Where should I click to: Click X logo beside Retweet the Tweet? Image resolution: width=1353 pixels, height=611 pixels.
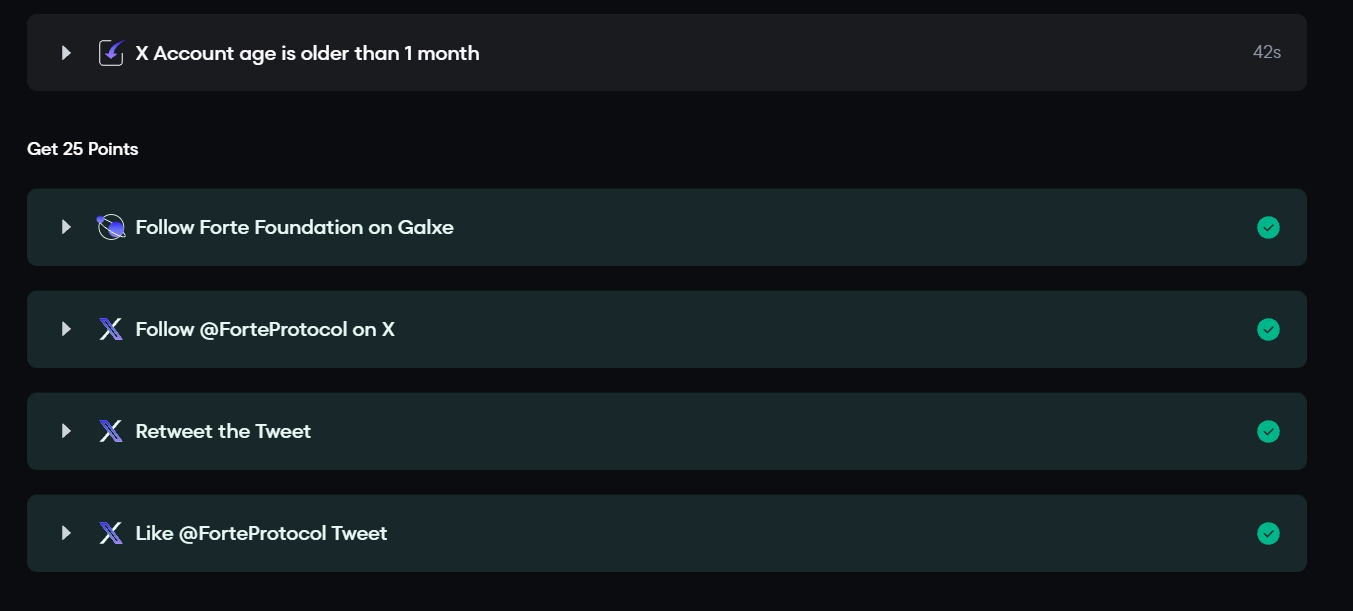tap(111, 431)
